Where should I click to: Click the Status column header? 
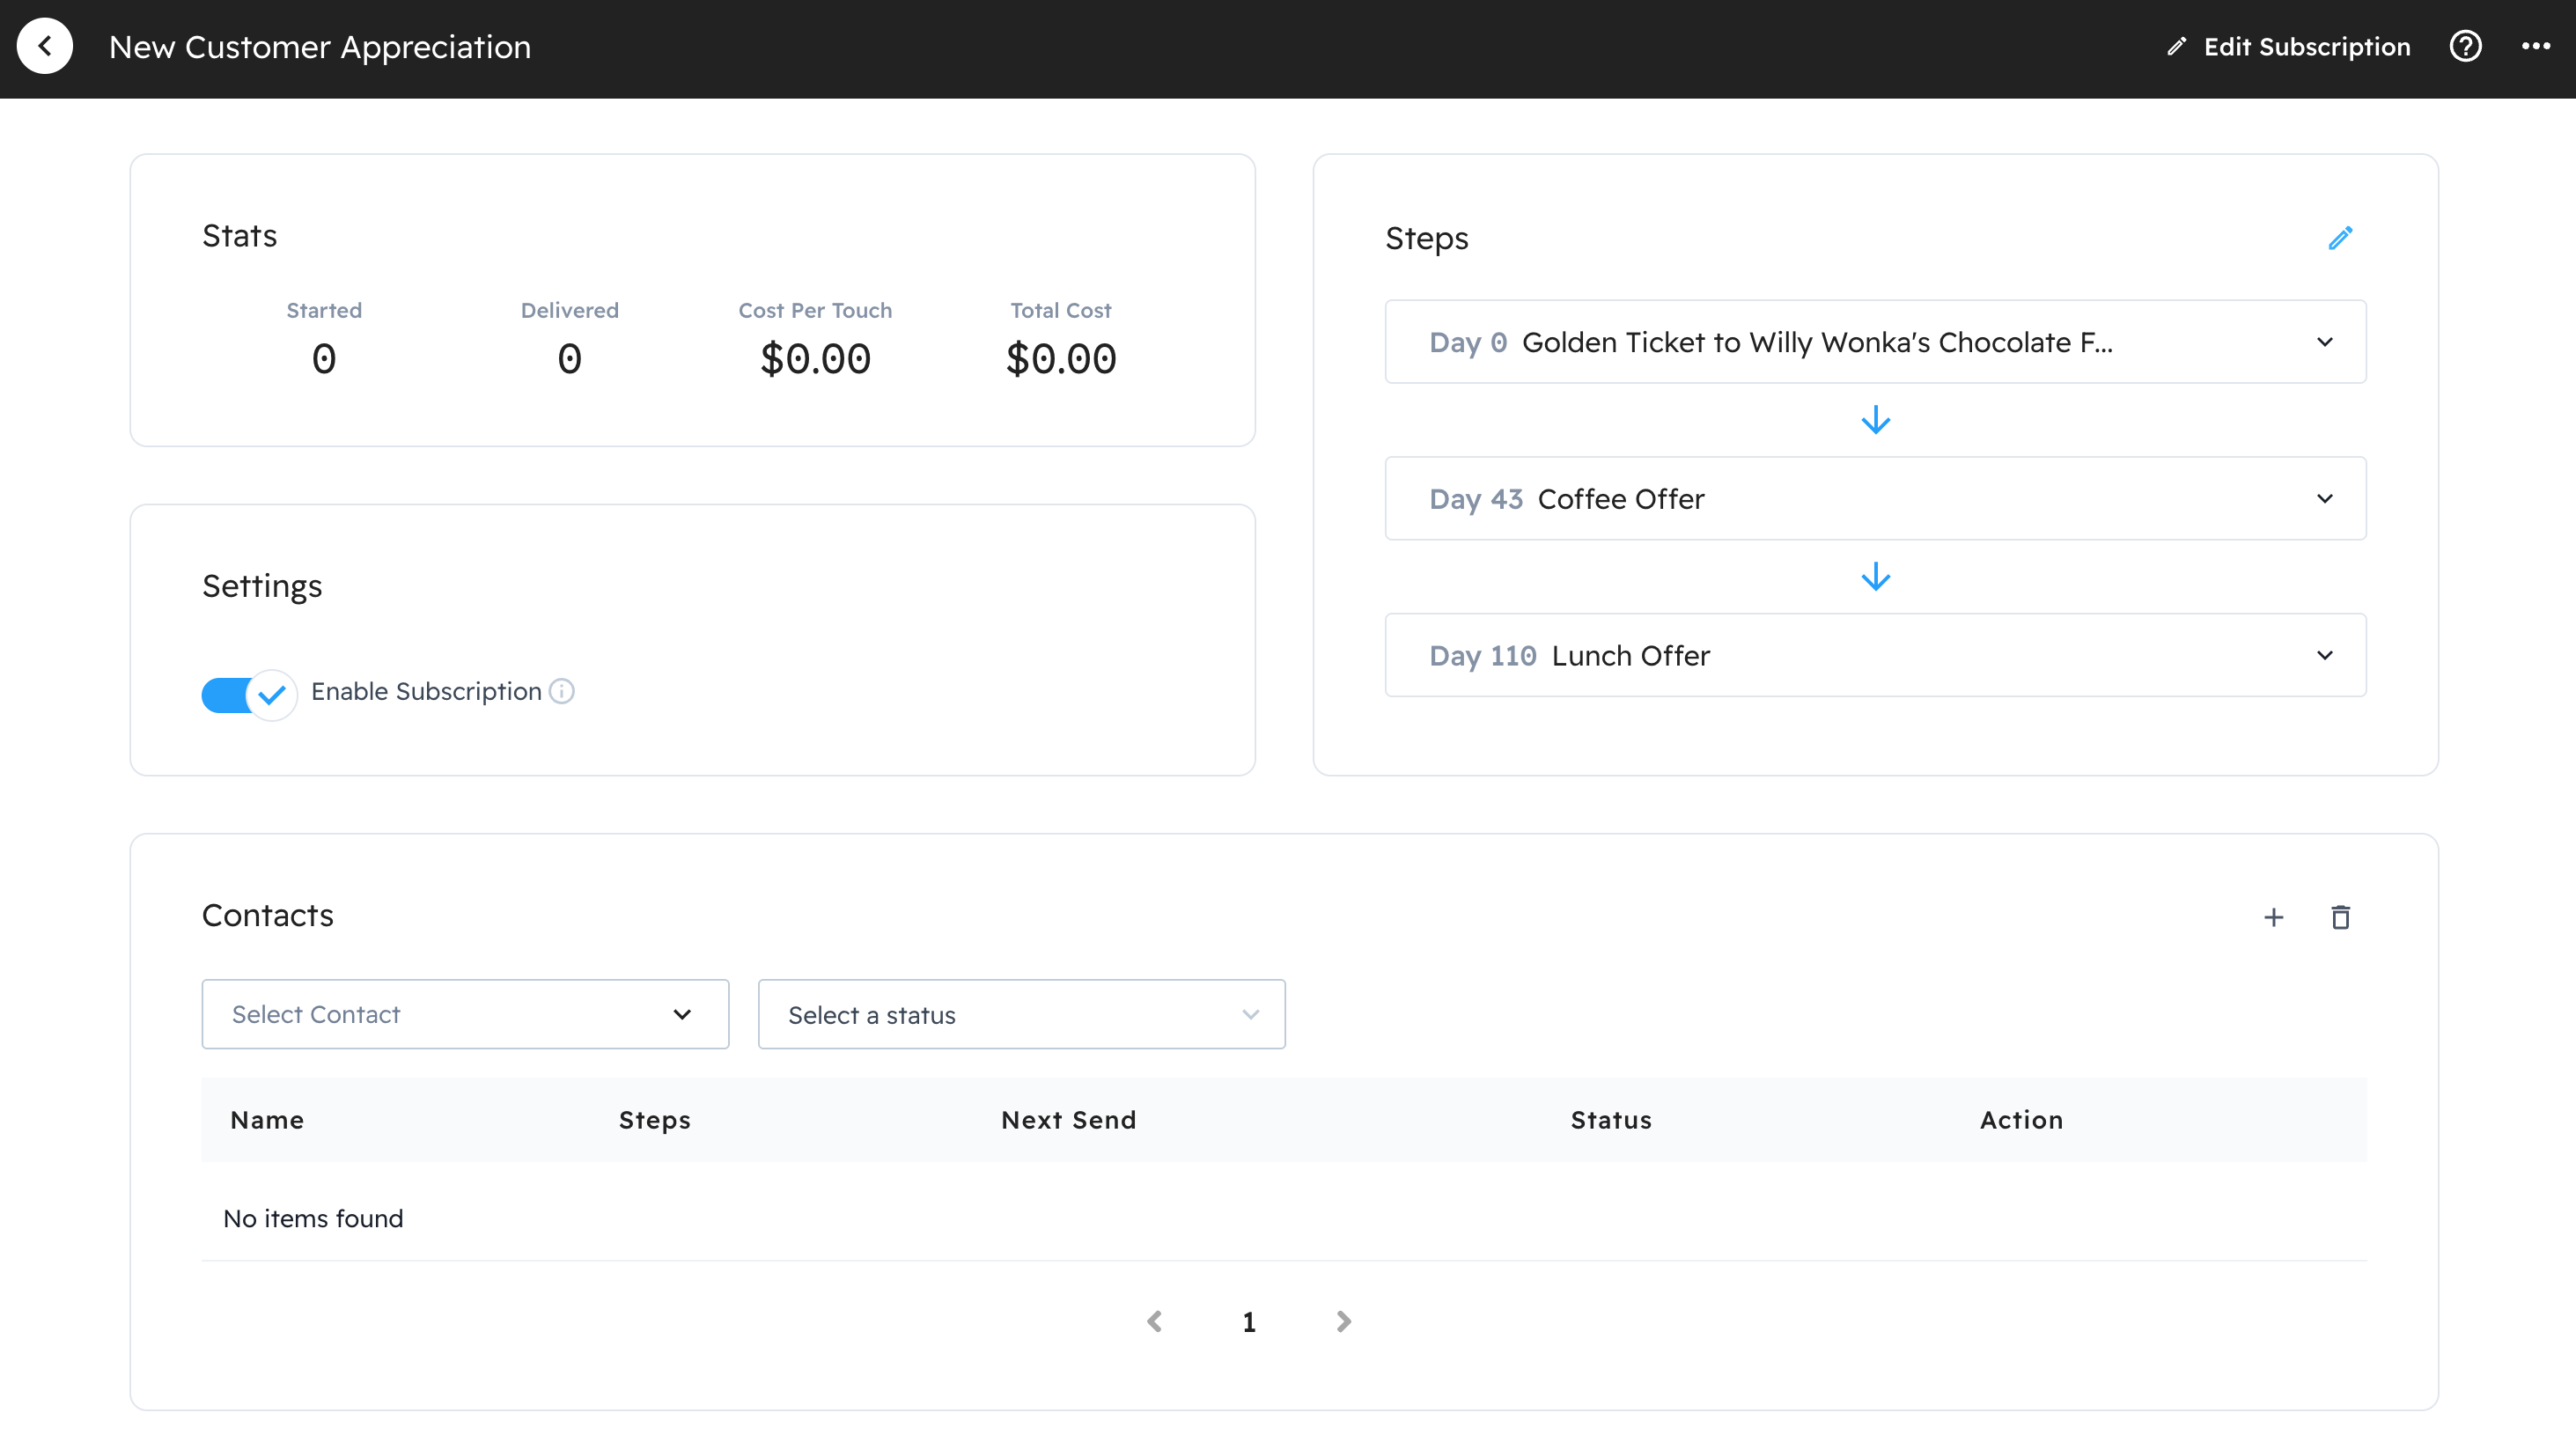1610,1120
